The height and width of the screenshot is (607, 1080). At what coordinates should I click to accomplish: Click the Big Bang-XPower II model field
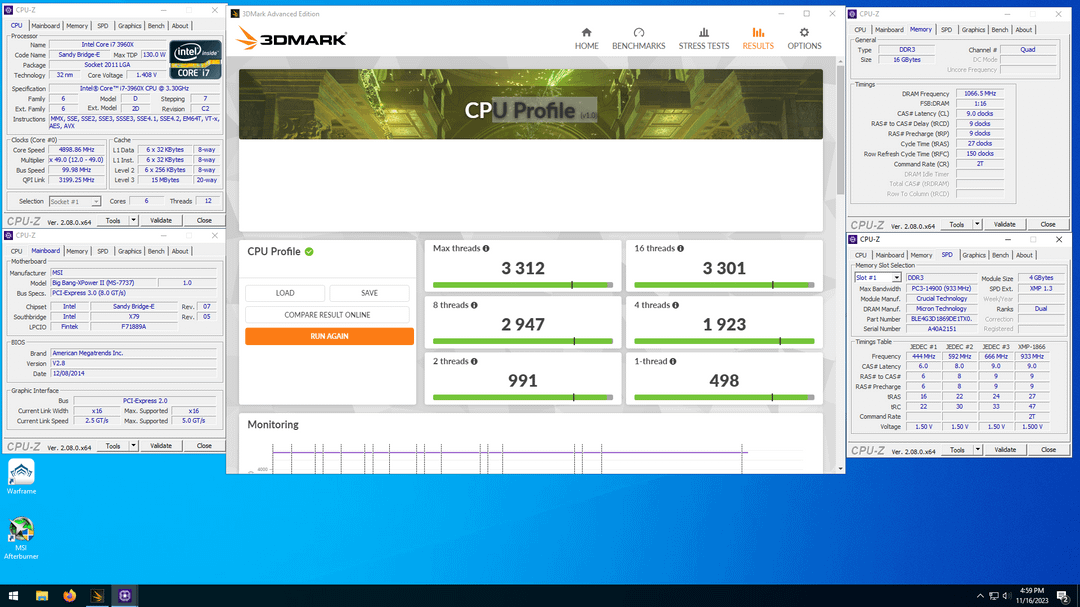(103, 282)
